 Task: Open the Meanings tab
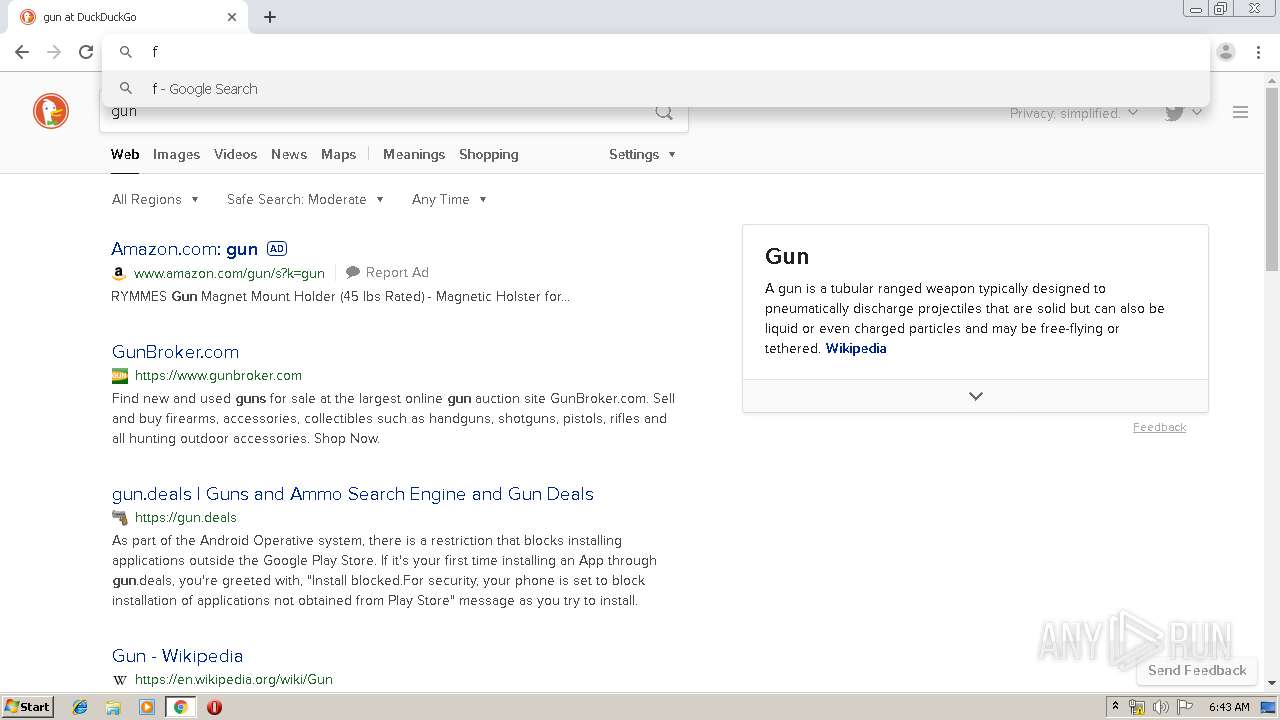[x=414, y=154]
